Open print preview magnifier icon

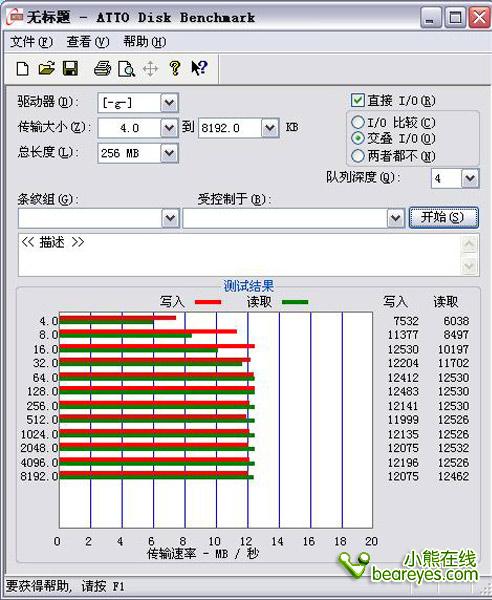126,69
